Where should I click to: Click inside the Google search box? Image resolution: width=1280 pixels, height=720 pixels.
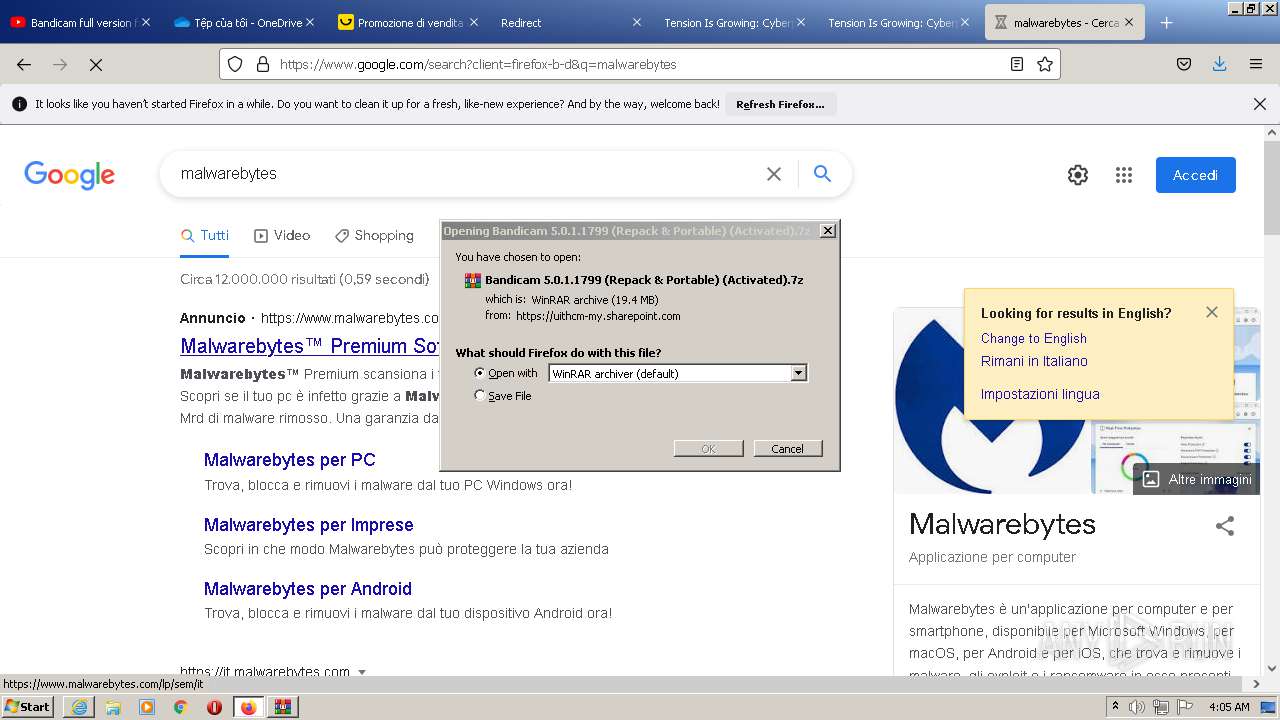465,174
